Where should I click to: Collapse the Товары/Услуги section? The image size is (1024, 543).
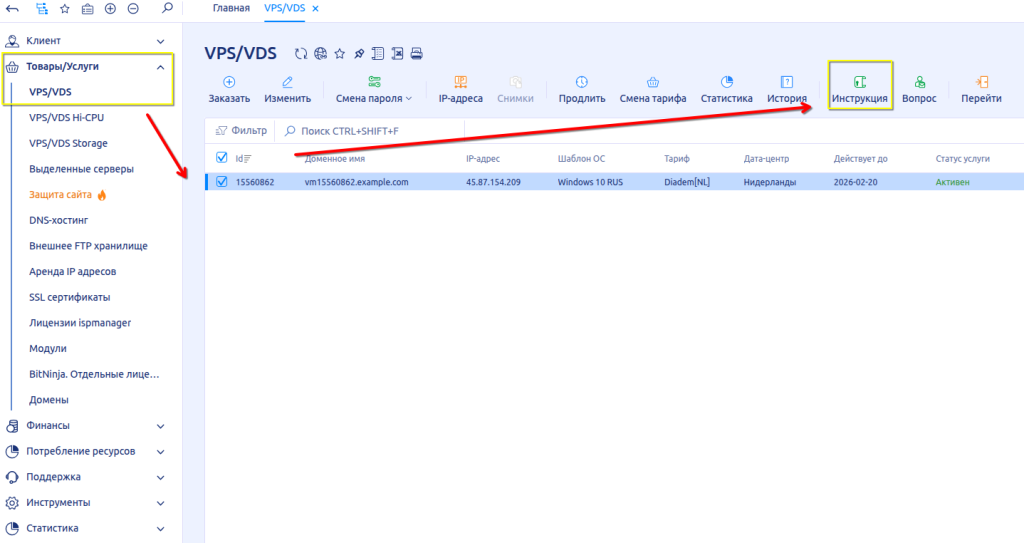pos(161,67)
